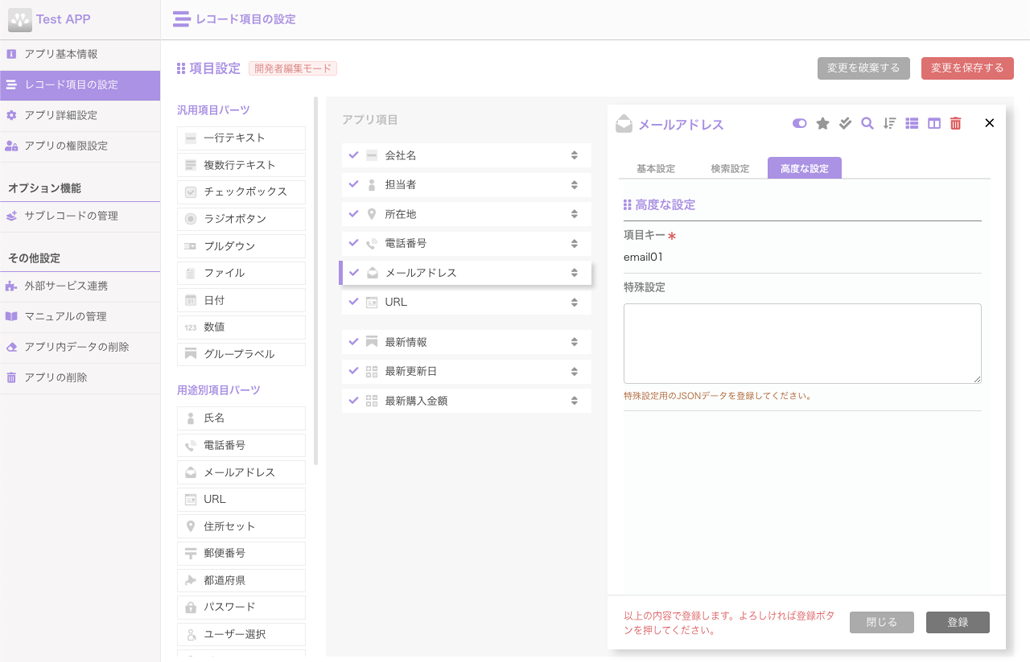The height and width of the screenshot is (662, 1030).
Task: Select the 複数行テキスト parts item
Action: point(241,165)
